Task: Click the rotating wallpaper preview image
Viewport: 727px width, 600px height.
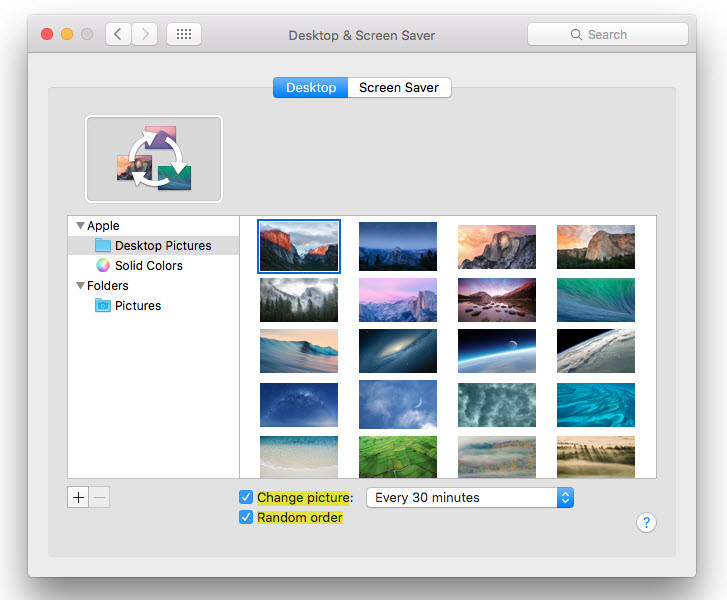Action: point(154,159)
